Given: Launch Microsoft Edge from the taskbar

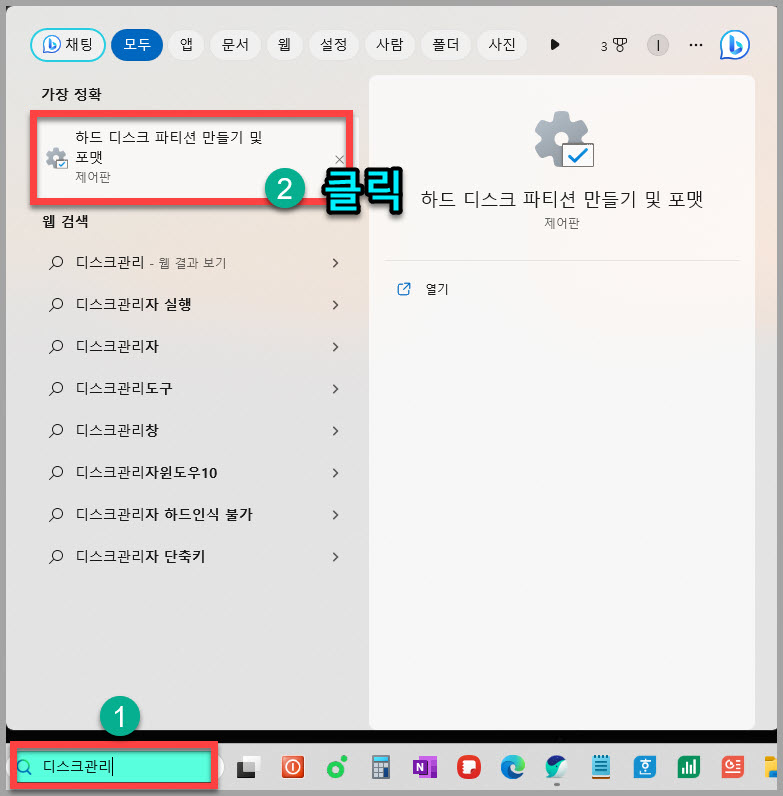Looking at the screenshot, I should coord(513,767).
